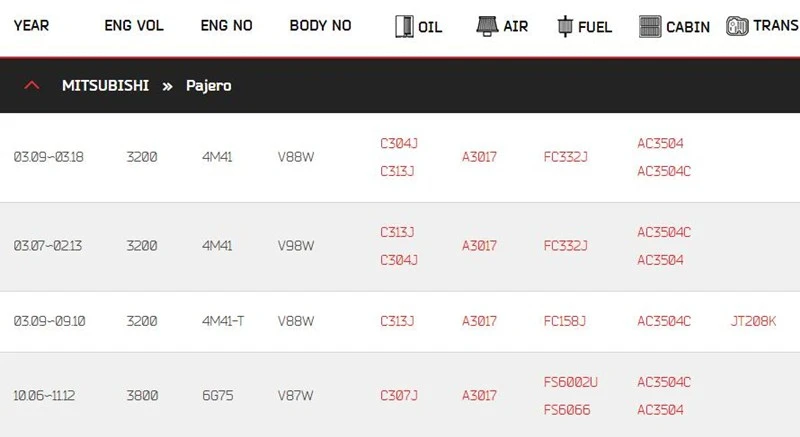This screenshot has height=437, width=800.
Task: Click the MITSUBISHI breadcrumb label
Action: (x=106, y=85)
